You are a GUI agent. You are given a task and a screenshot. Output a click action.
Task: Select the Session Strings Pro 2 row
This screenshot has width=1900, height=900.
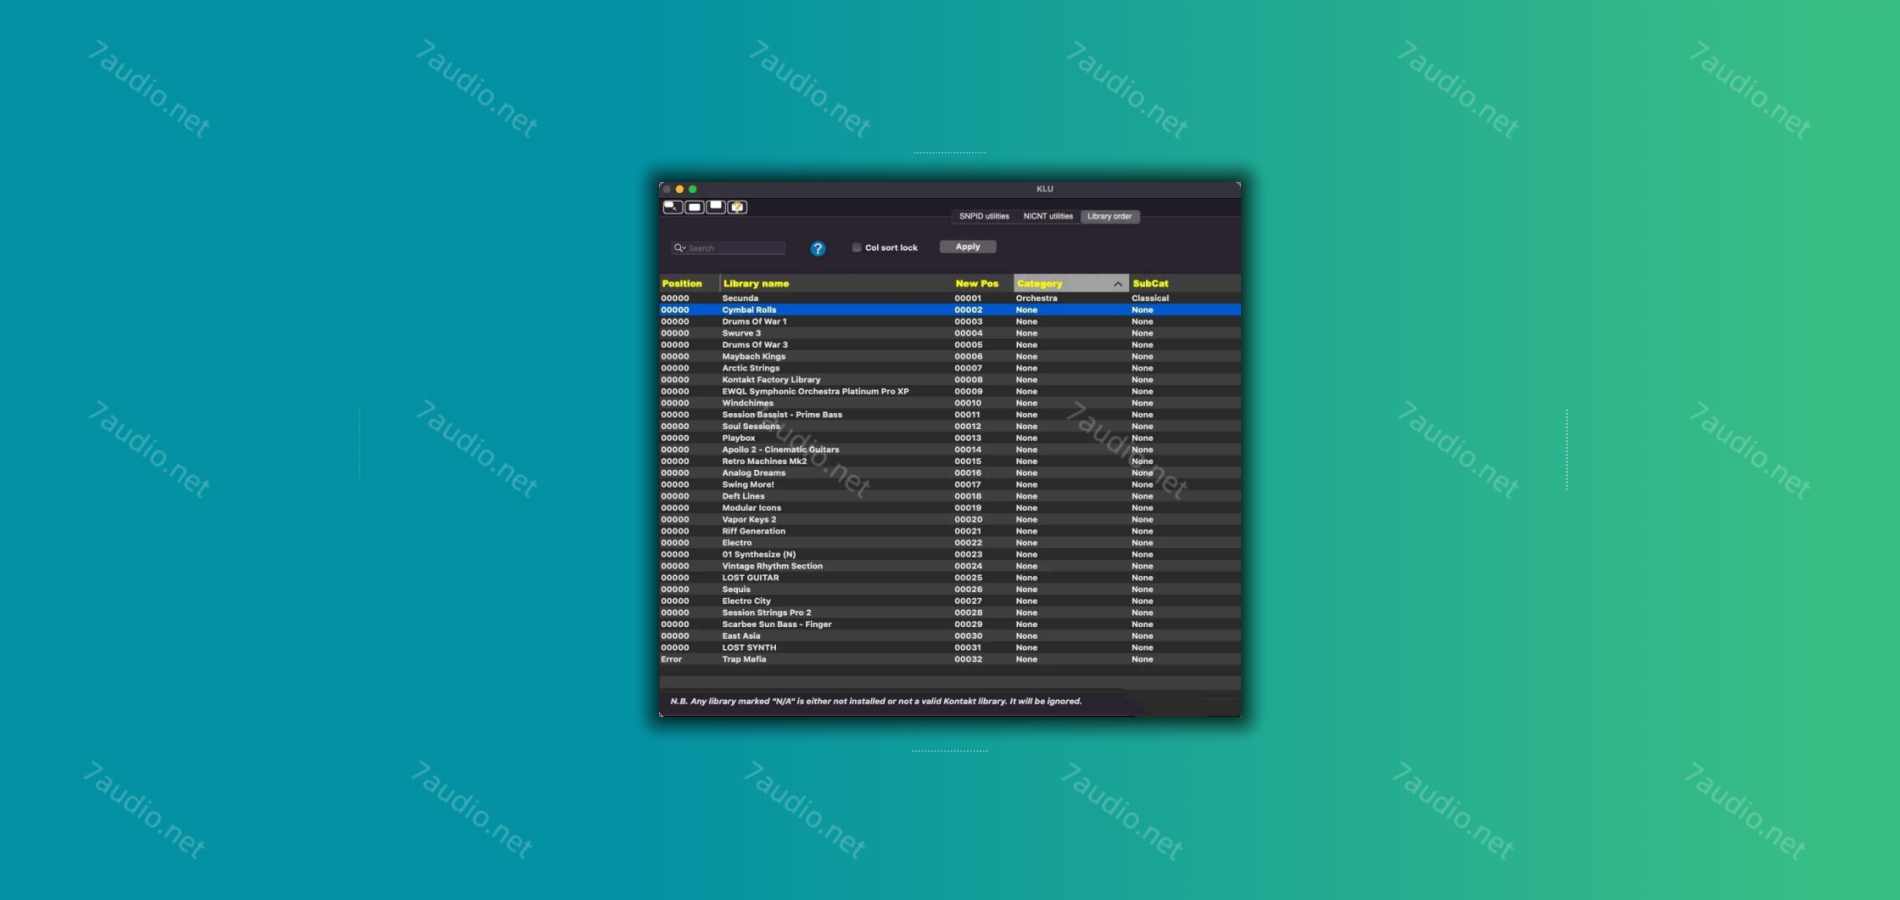click(x=950, y=613)
